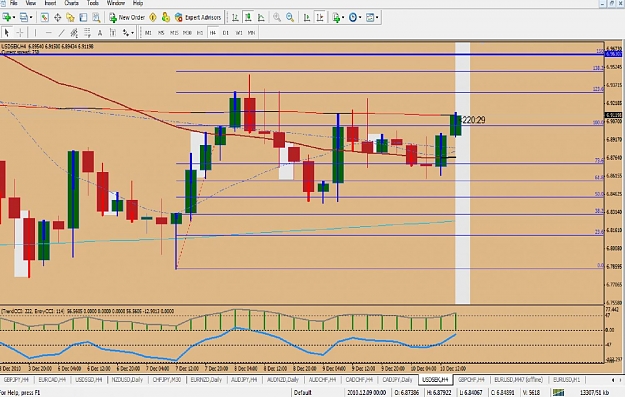This screenshot has height=397, width=625.
Task: Select the Text Label tool
Action: (x=113, y=32)
